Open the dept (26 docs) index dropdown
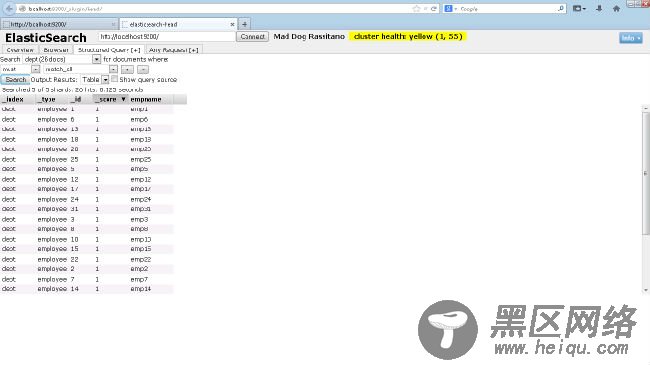Screen dimensions: 650x365 click(x=61, y=59)
